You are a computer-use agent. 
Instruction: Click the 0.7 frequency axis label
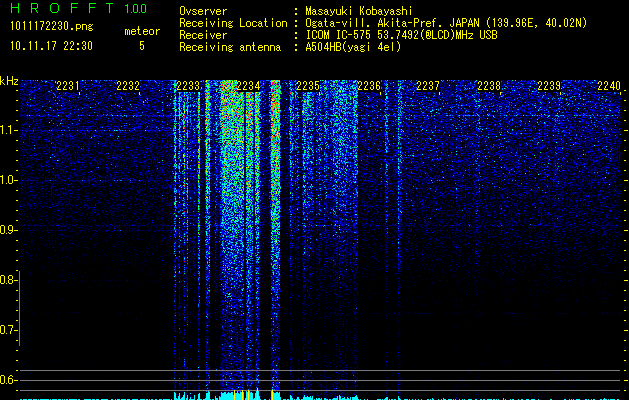point(8,330)
